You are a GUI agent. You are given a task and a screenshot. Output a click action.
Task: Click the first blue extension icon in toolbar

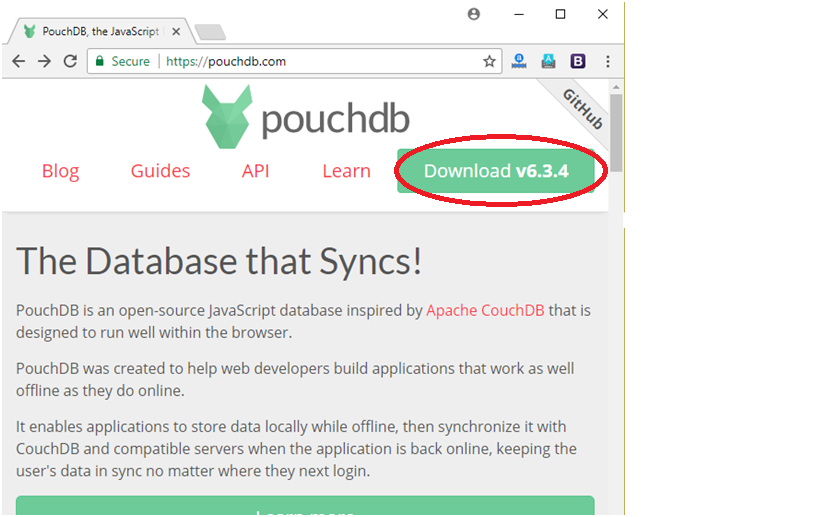click(x=519, y=61)
